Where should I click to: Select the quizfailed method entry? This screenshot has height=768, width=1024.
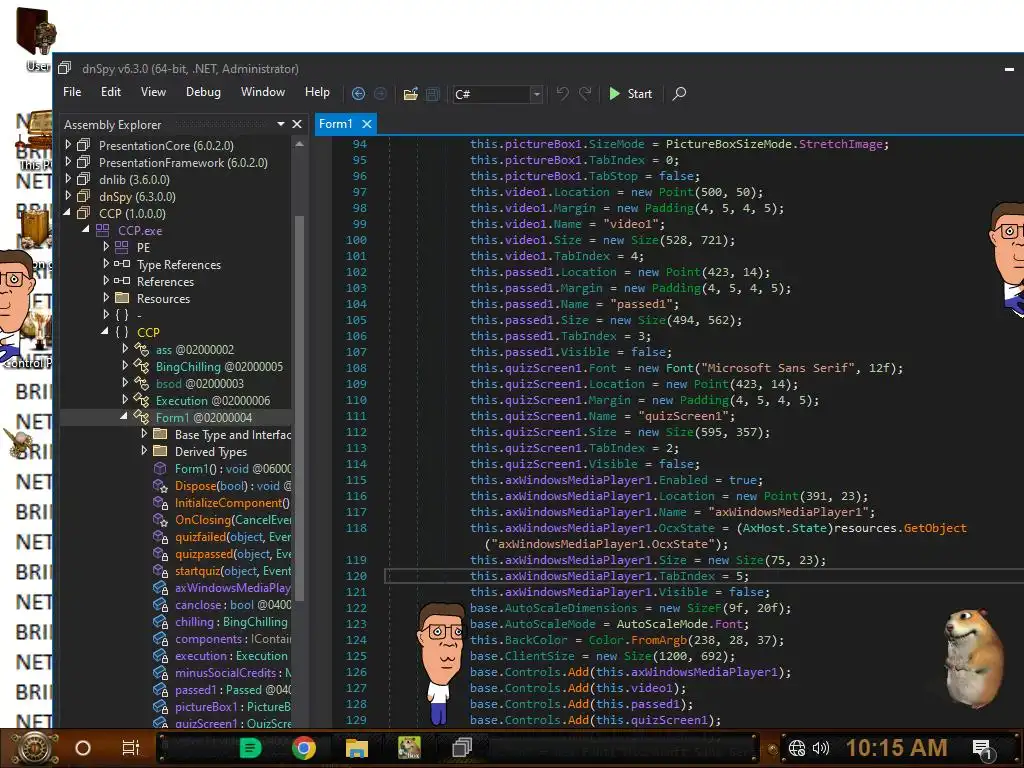pos(232,536)
